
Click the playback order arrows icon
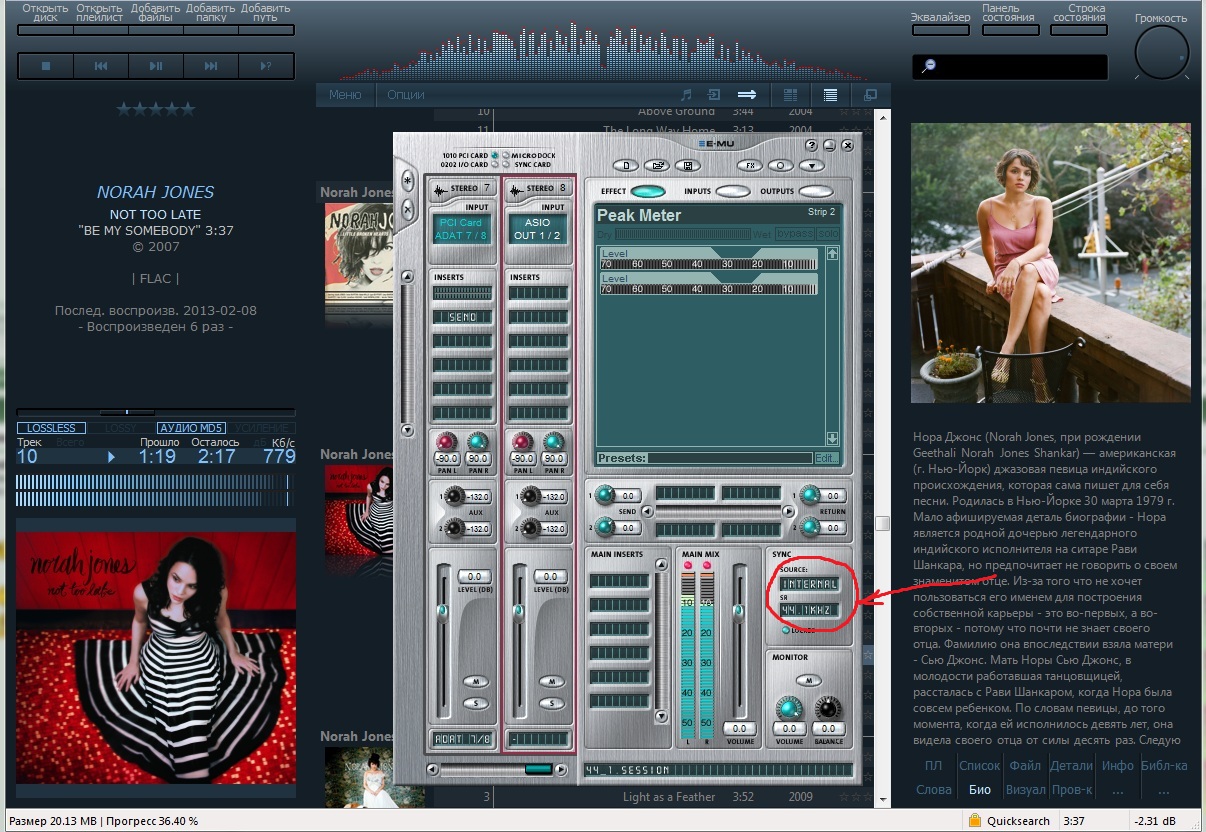click(x=746, y=95)
